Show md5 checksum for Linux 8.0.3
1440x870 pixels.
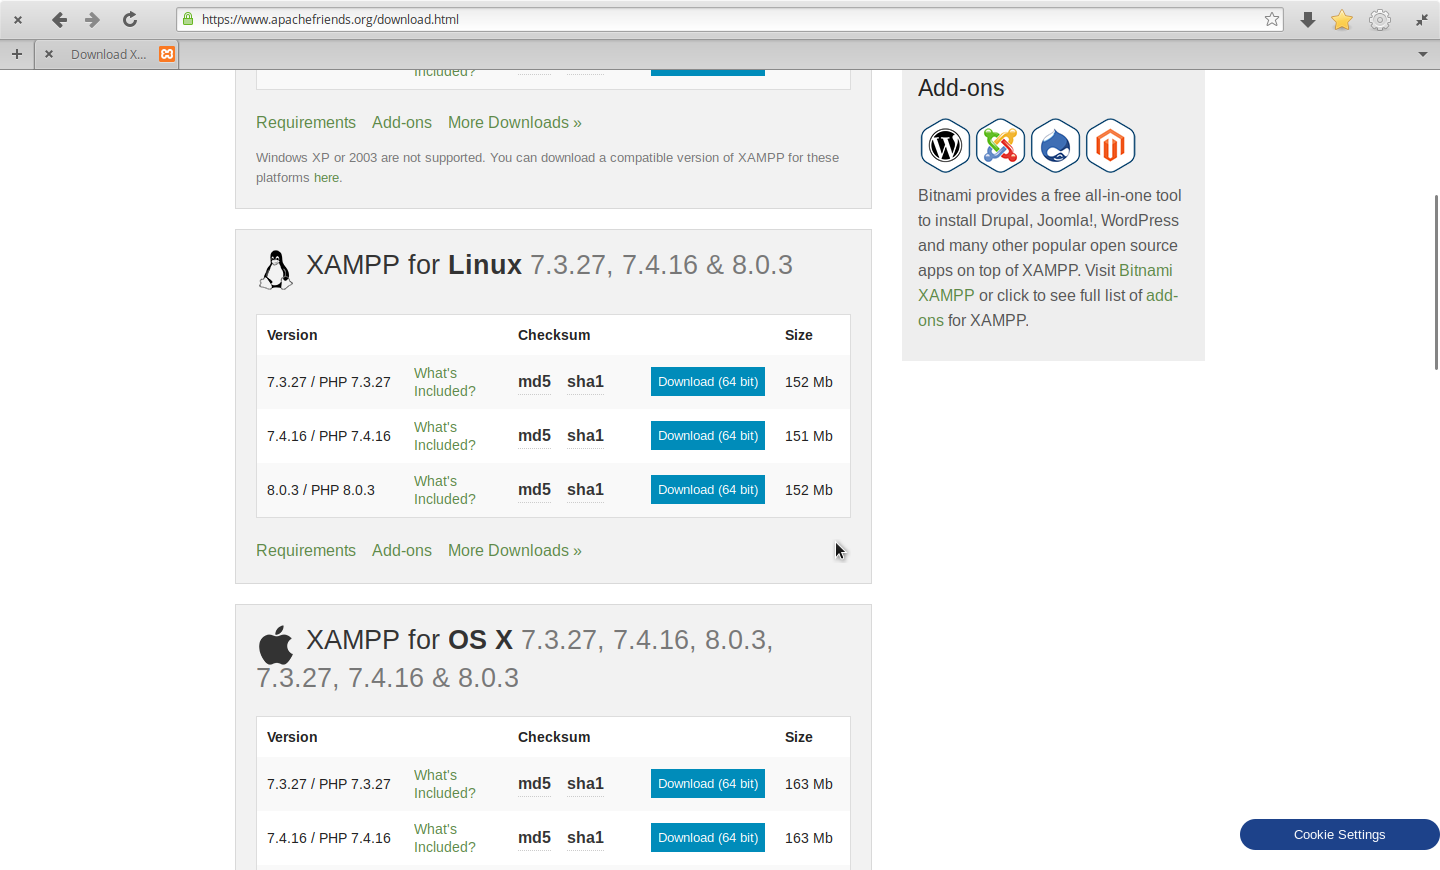pyautogui.click(x=534, y=490)
